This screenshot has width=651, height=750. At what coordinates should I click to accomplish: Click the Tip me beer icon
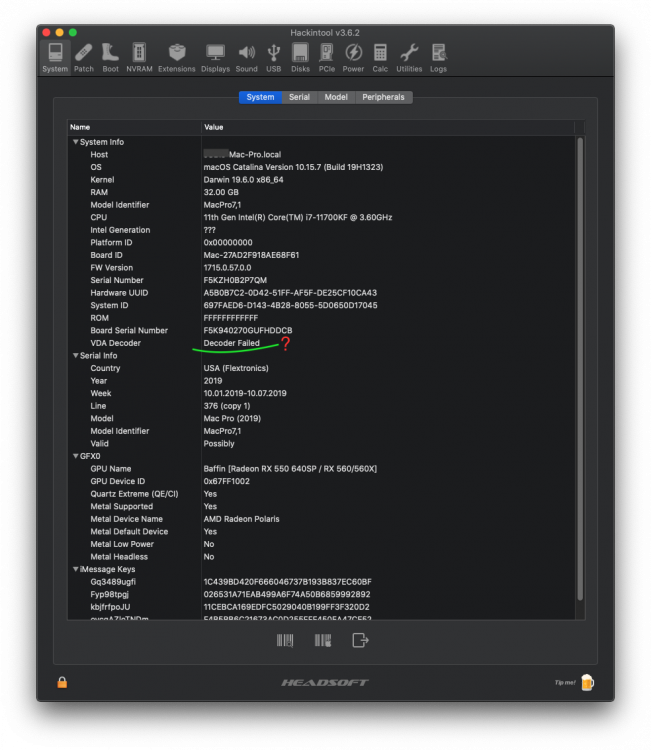click(x=587, y=682)
